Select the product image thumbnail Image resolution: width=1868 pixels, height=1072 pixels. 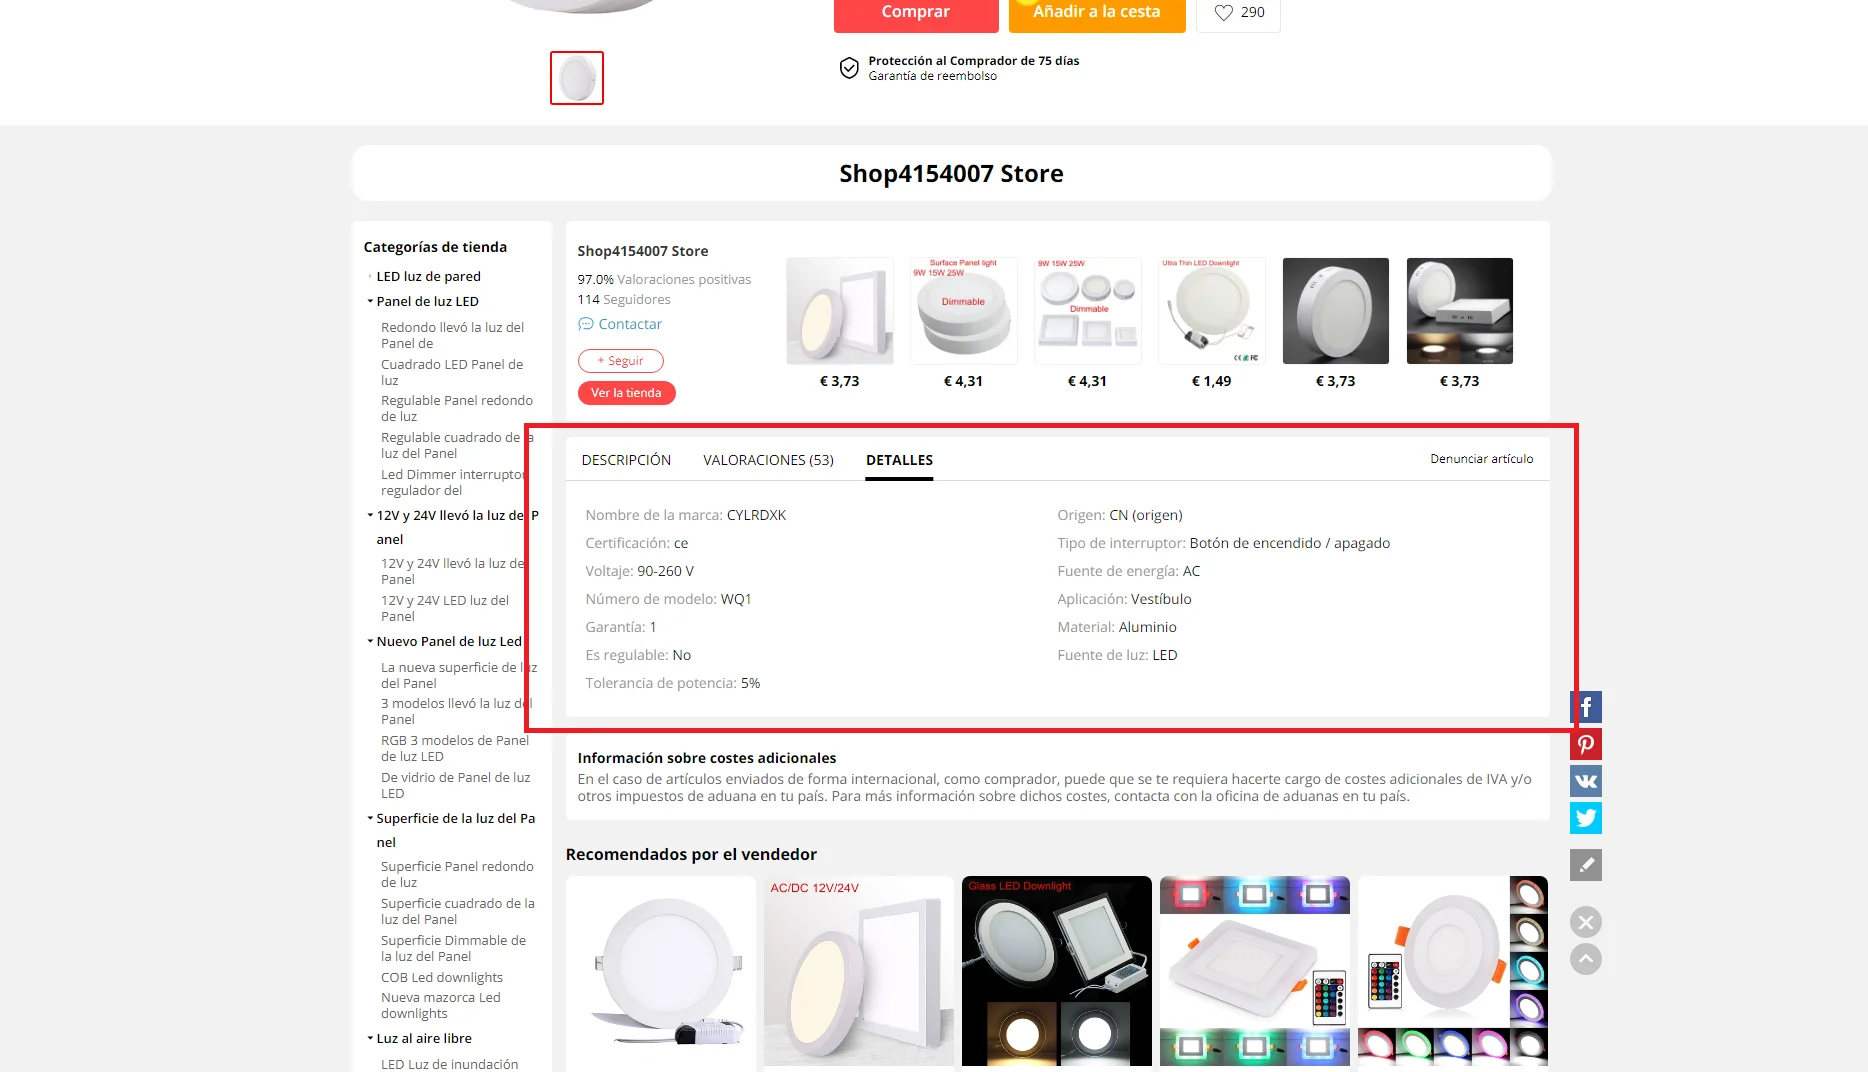pyautogui.click(x=577, y=78)
